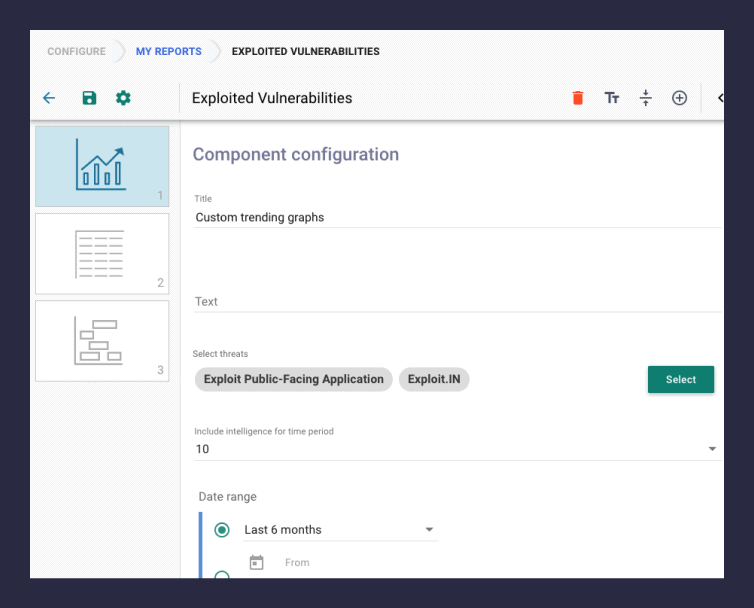This screenshot has height=608, width=754.
Task: Insert page break divider icon
Action: click(x=645, y=98)
